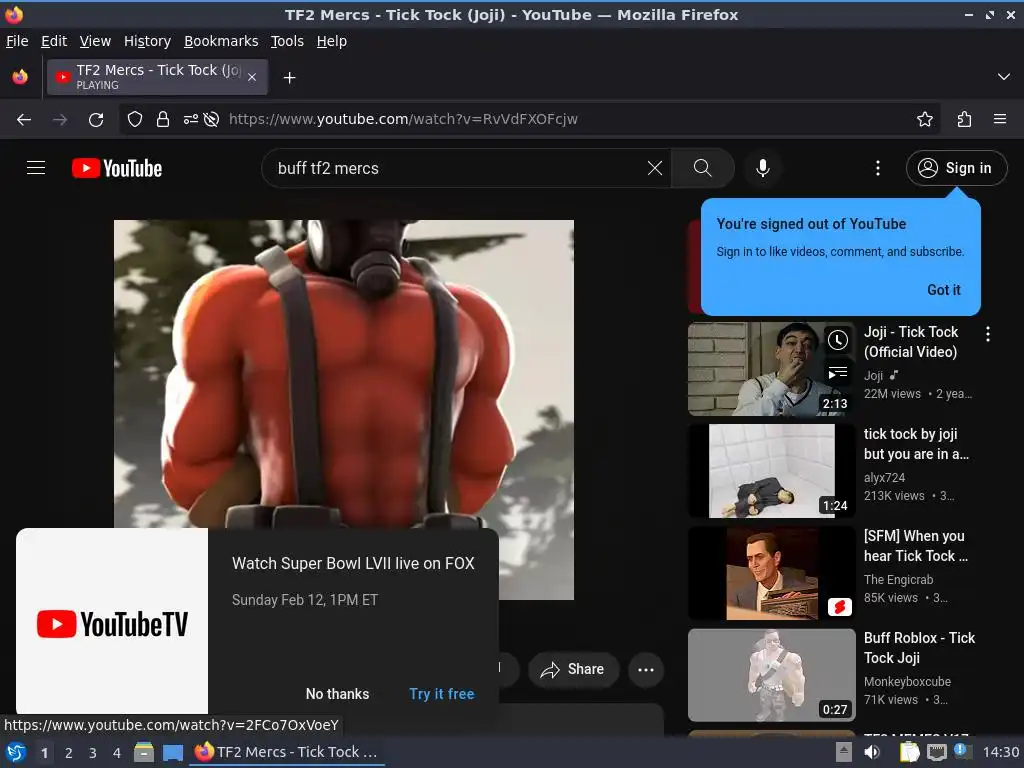
Task: Click the YouTube logo
Action: click(x=117, y=168)
